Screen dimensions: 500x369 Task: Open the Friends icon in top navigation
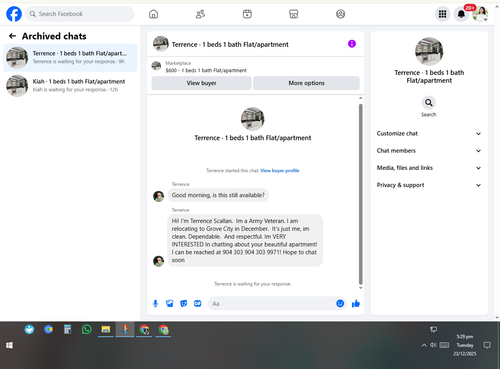tap(200, 14)
